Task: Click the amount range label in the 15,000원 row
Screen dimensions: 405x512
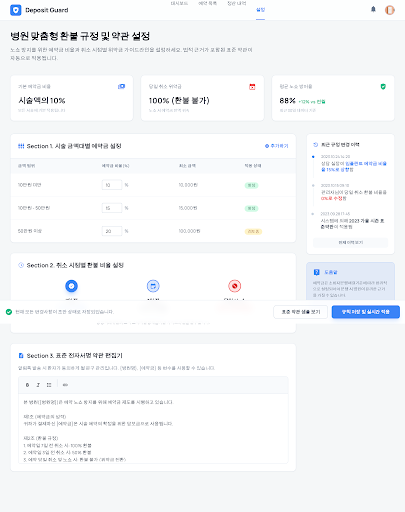Action: (34, 208)
